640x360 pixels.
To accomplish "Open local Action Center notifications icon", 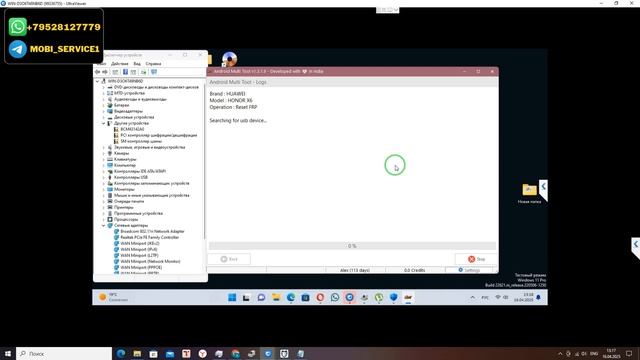I will click(629, 353).
